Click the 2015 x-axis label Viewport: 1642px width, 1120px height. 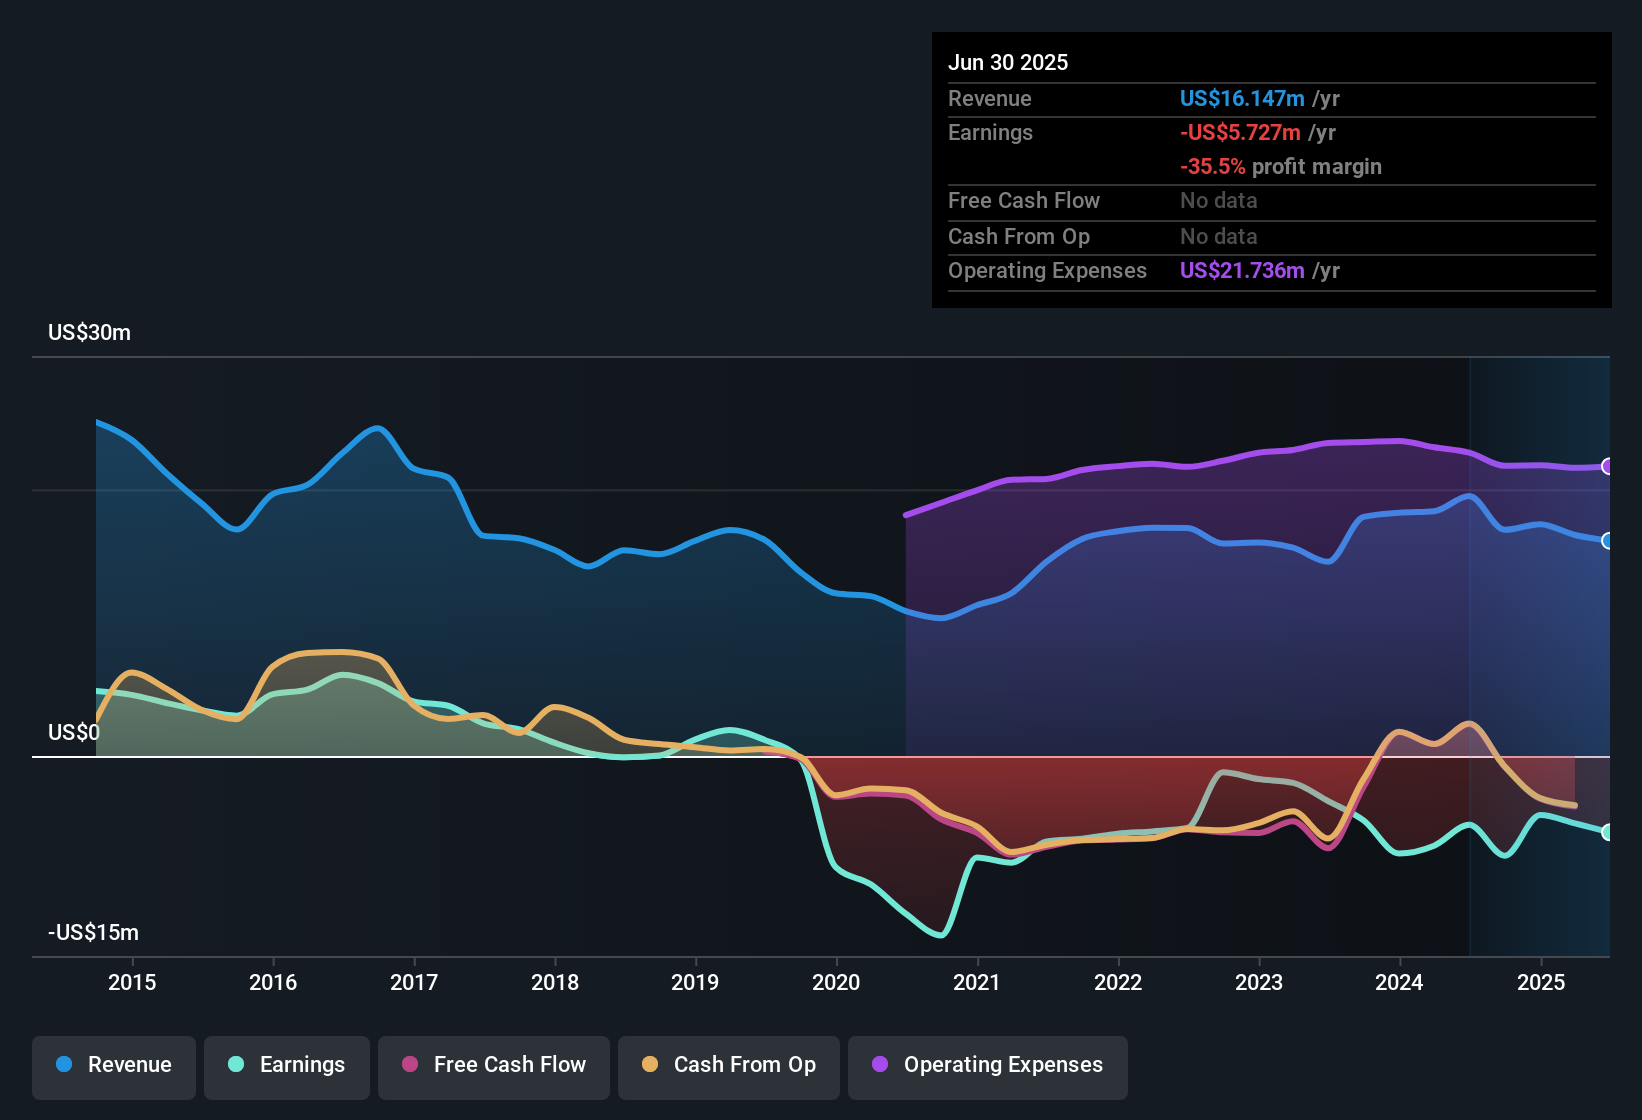(x=132, y=983)
